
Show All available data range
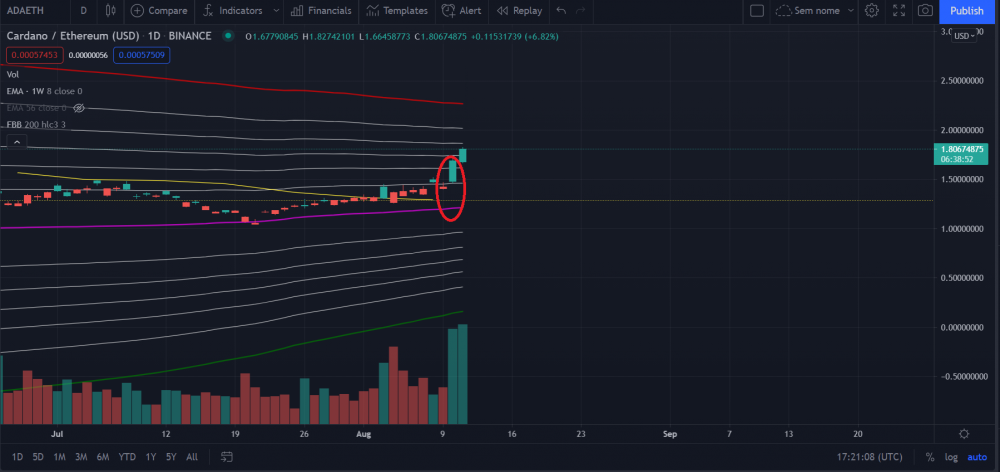tap(191, 457)
